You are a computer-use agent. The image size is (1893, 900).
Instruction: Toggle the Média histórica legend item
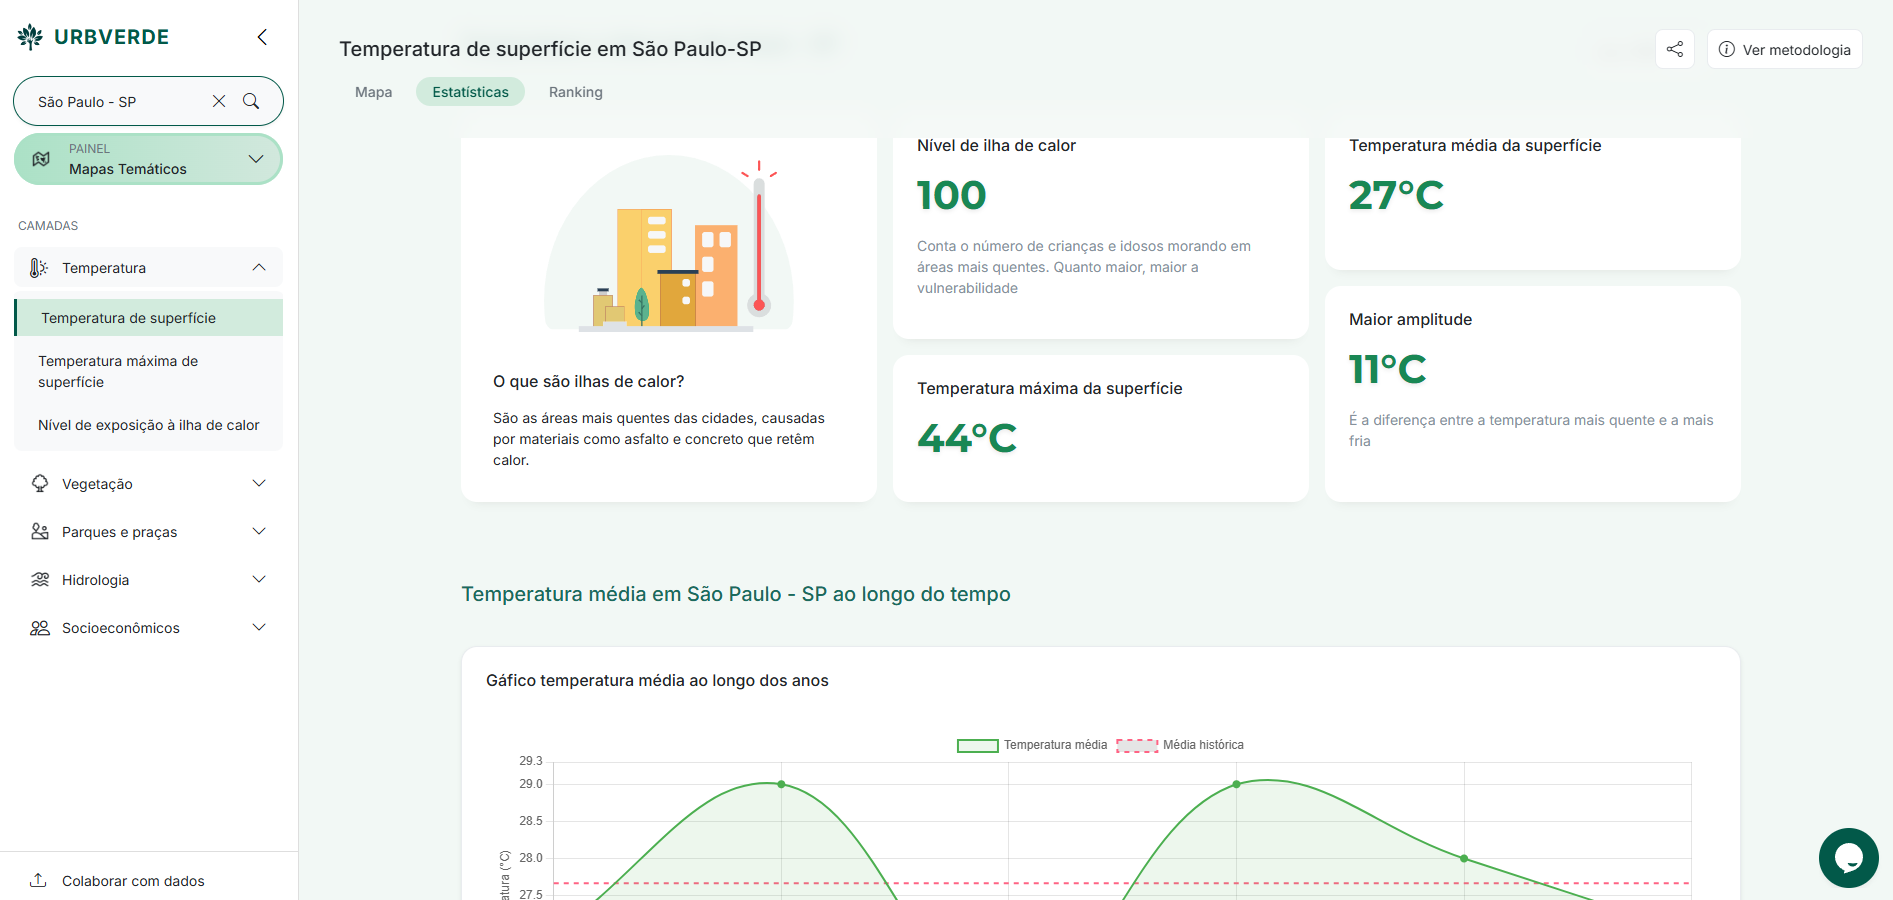[x=1180, y=745]
